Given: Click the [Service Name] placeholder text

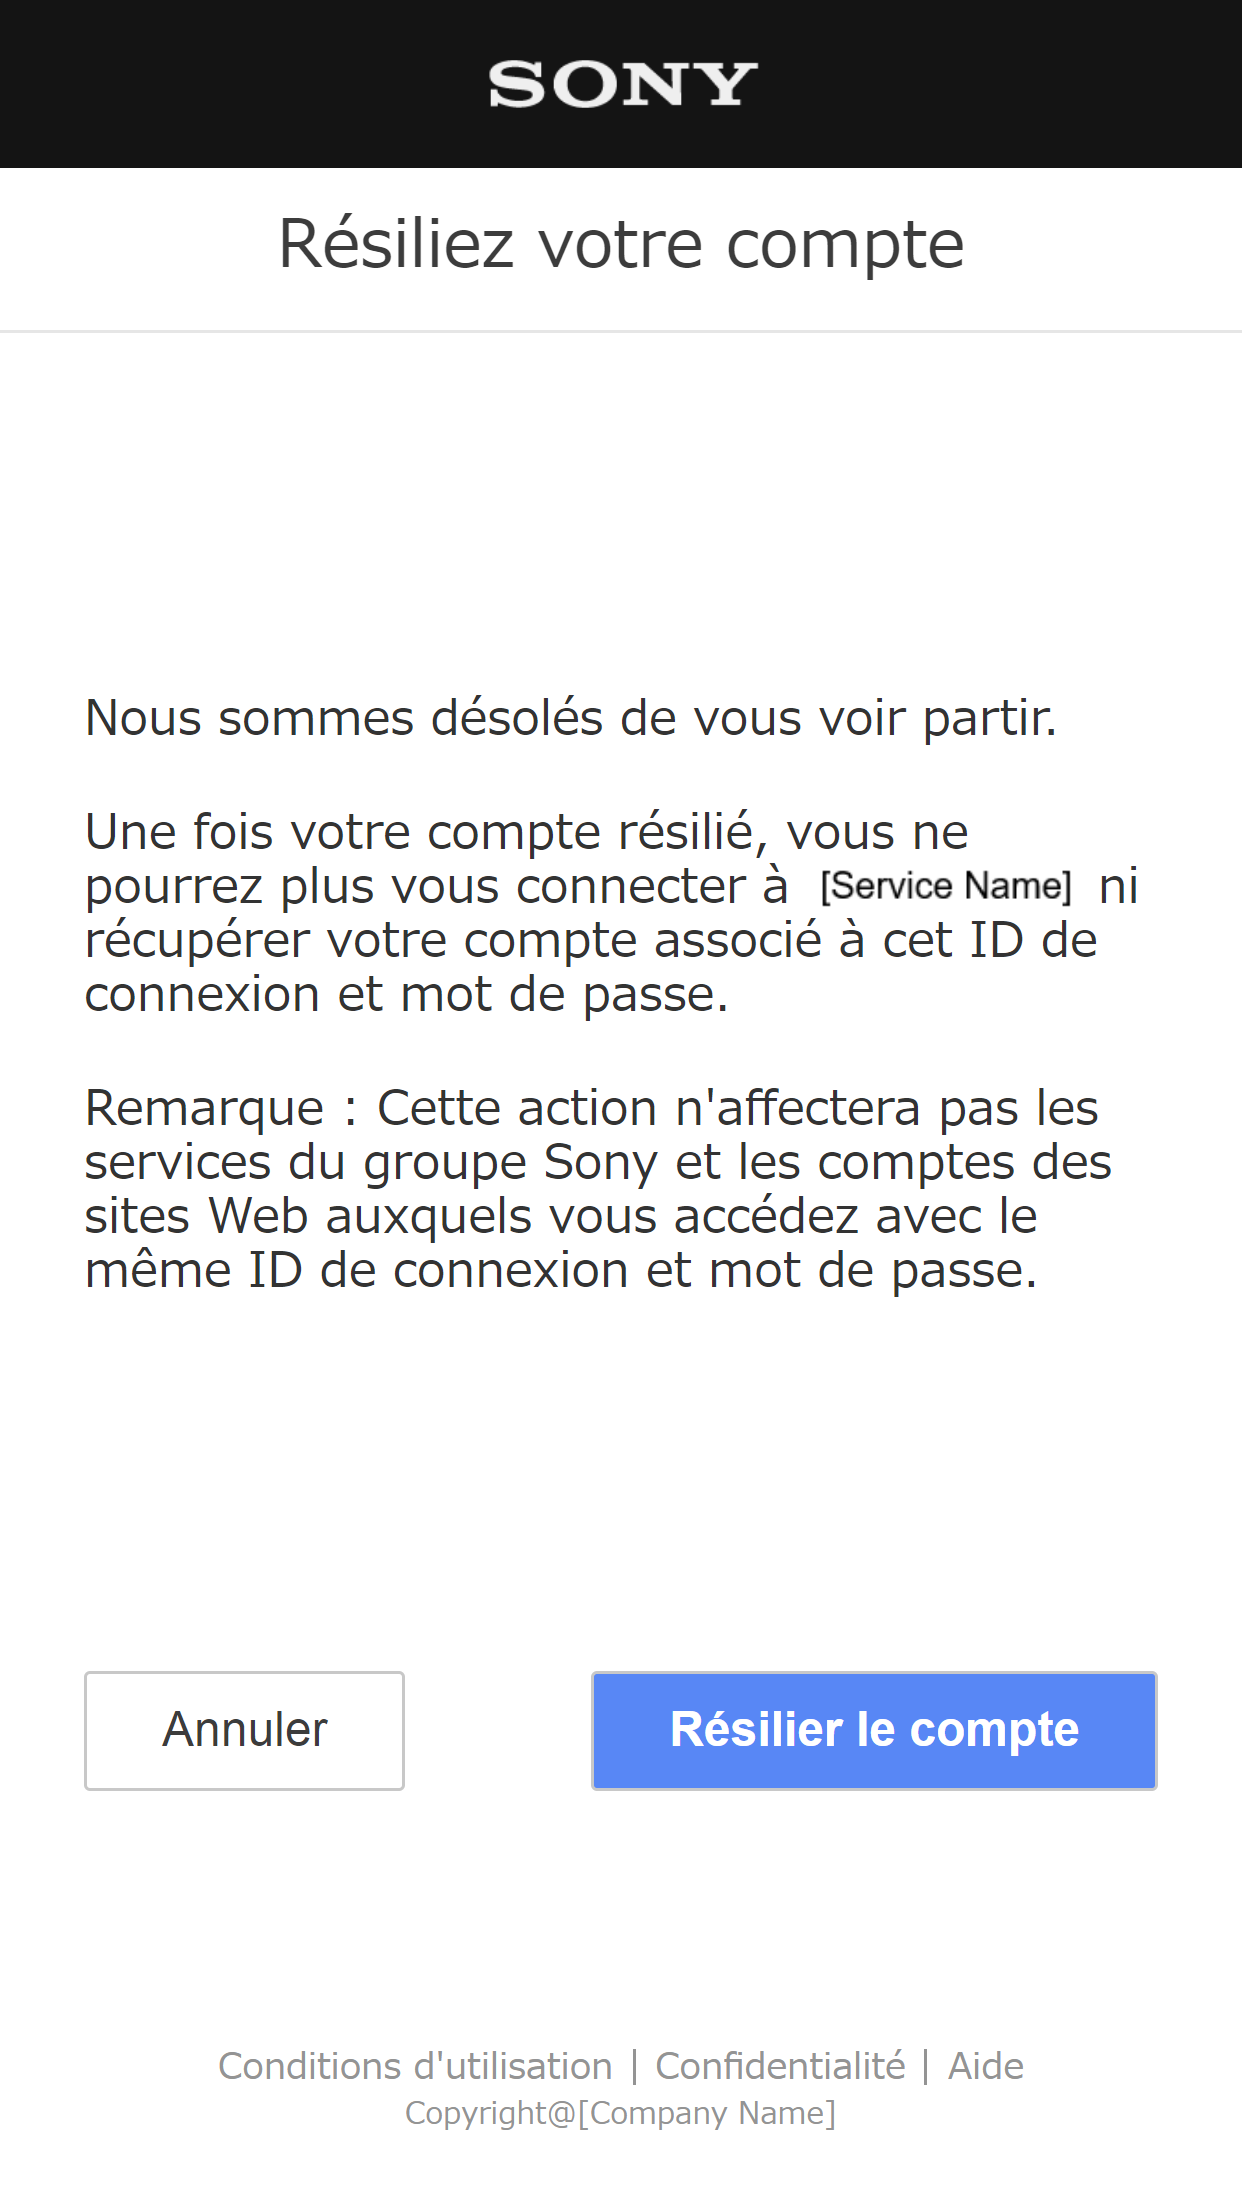Looking at the screenshot, I should pyautogui.click(x=946, y=886).
